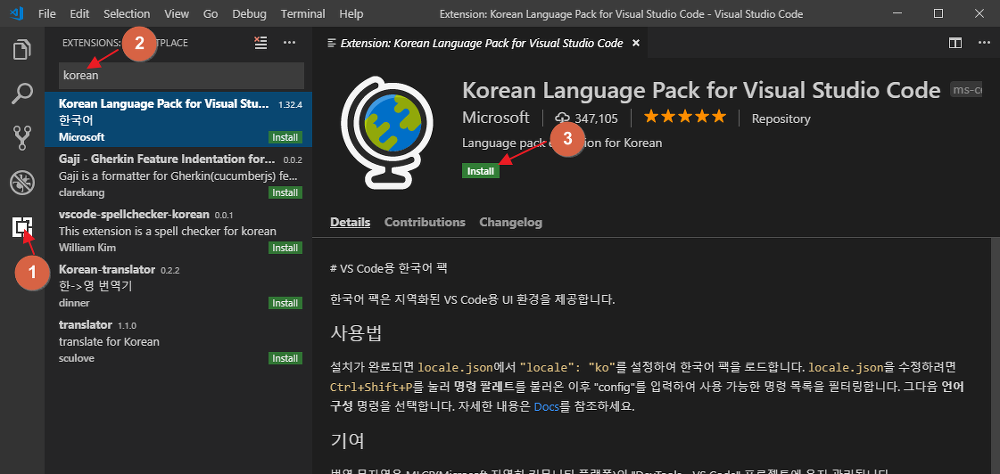
Task: Click the extension details vertical scrollbar
Action: (x=996, y=356)
